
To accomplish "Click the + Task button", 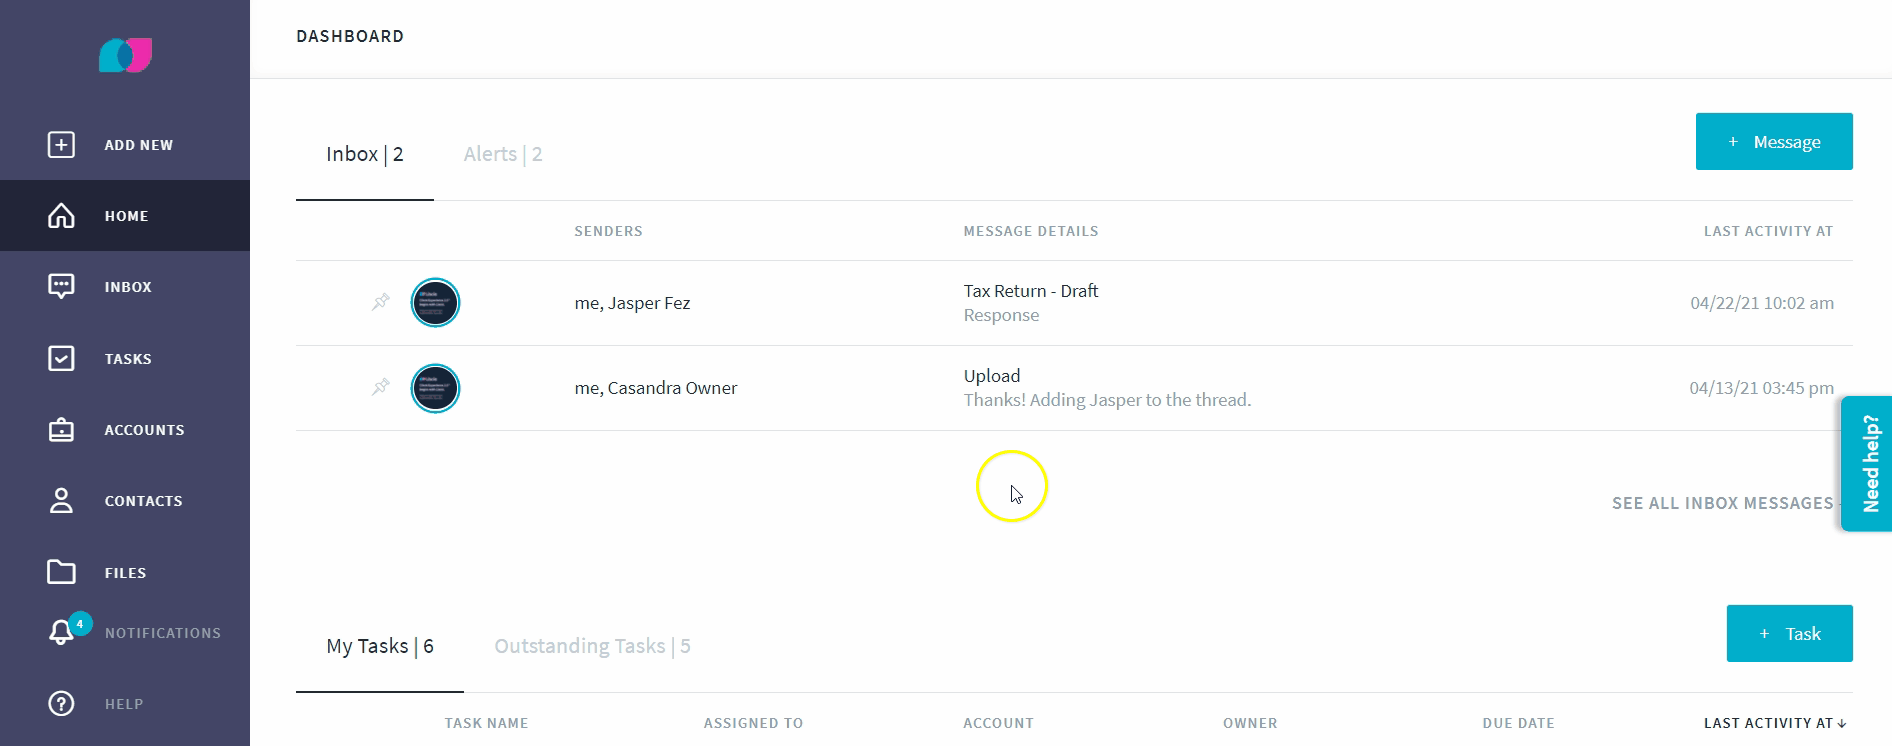I will click(1789, 633).
